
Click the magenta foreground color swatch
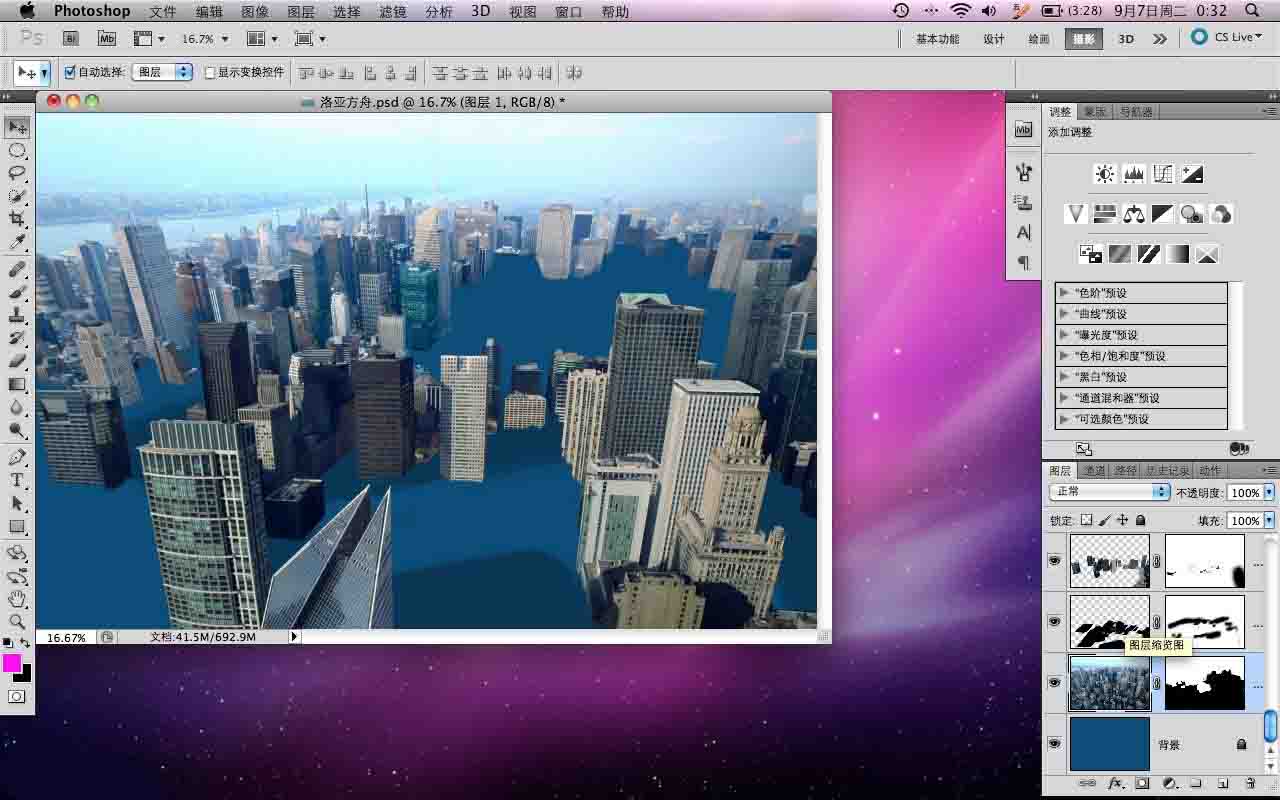(x=11, y=663)
